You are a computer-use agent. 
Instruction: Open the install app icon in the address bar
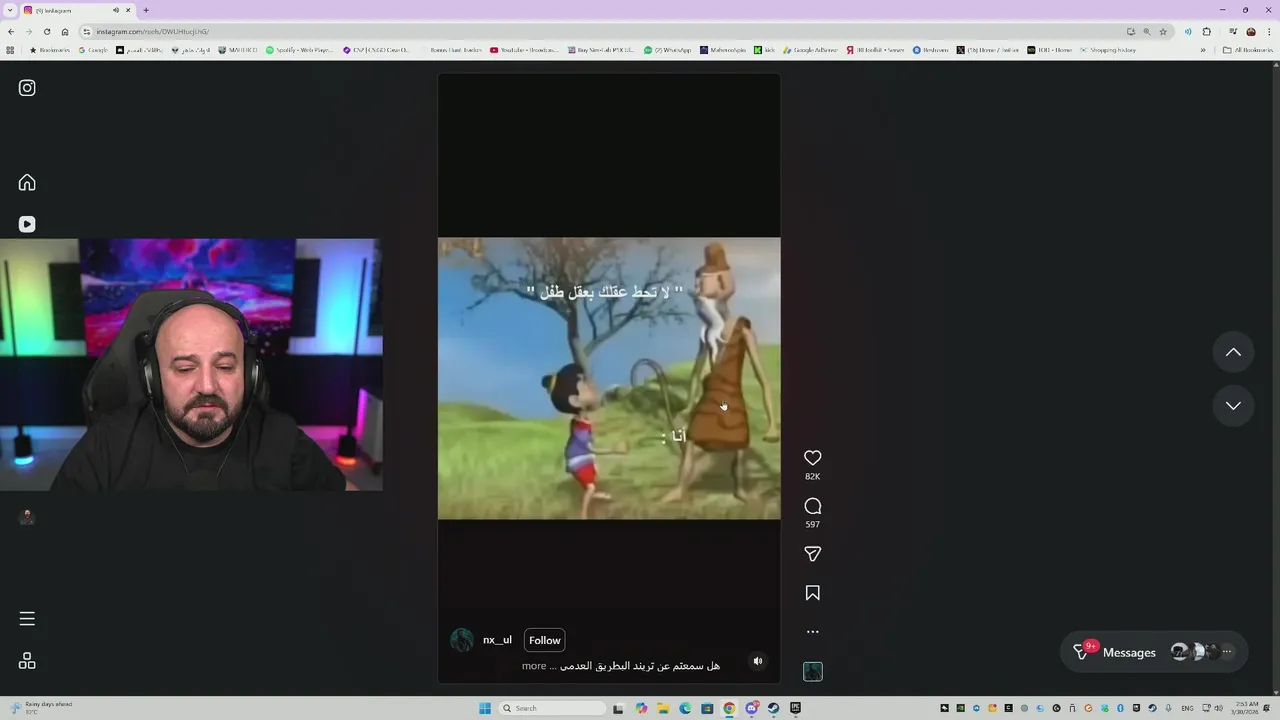click(x=1131, y=32)
